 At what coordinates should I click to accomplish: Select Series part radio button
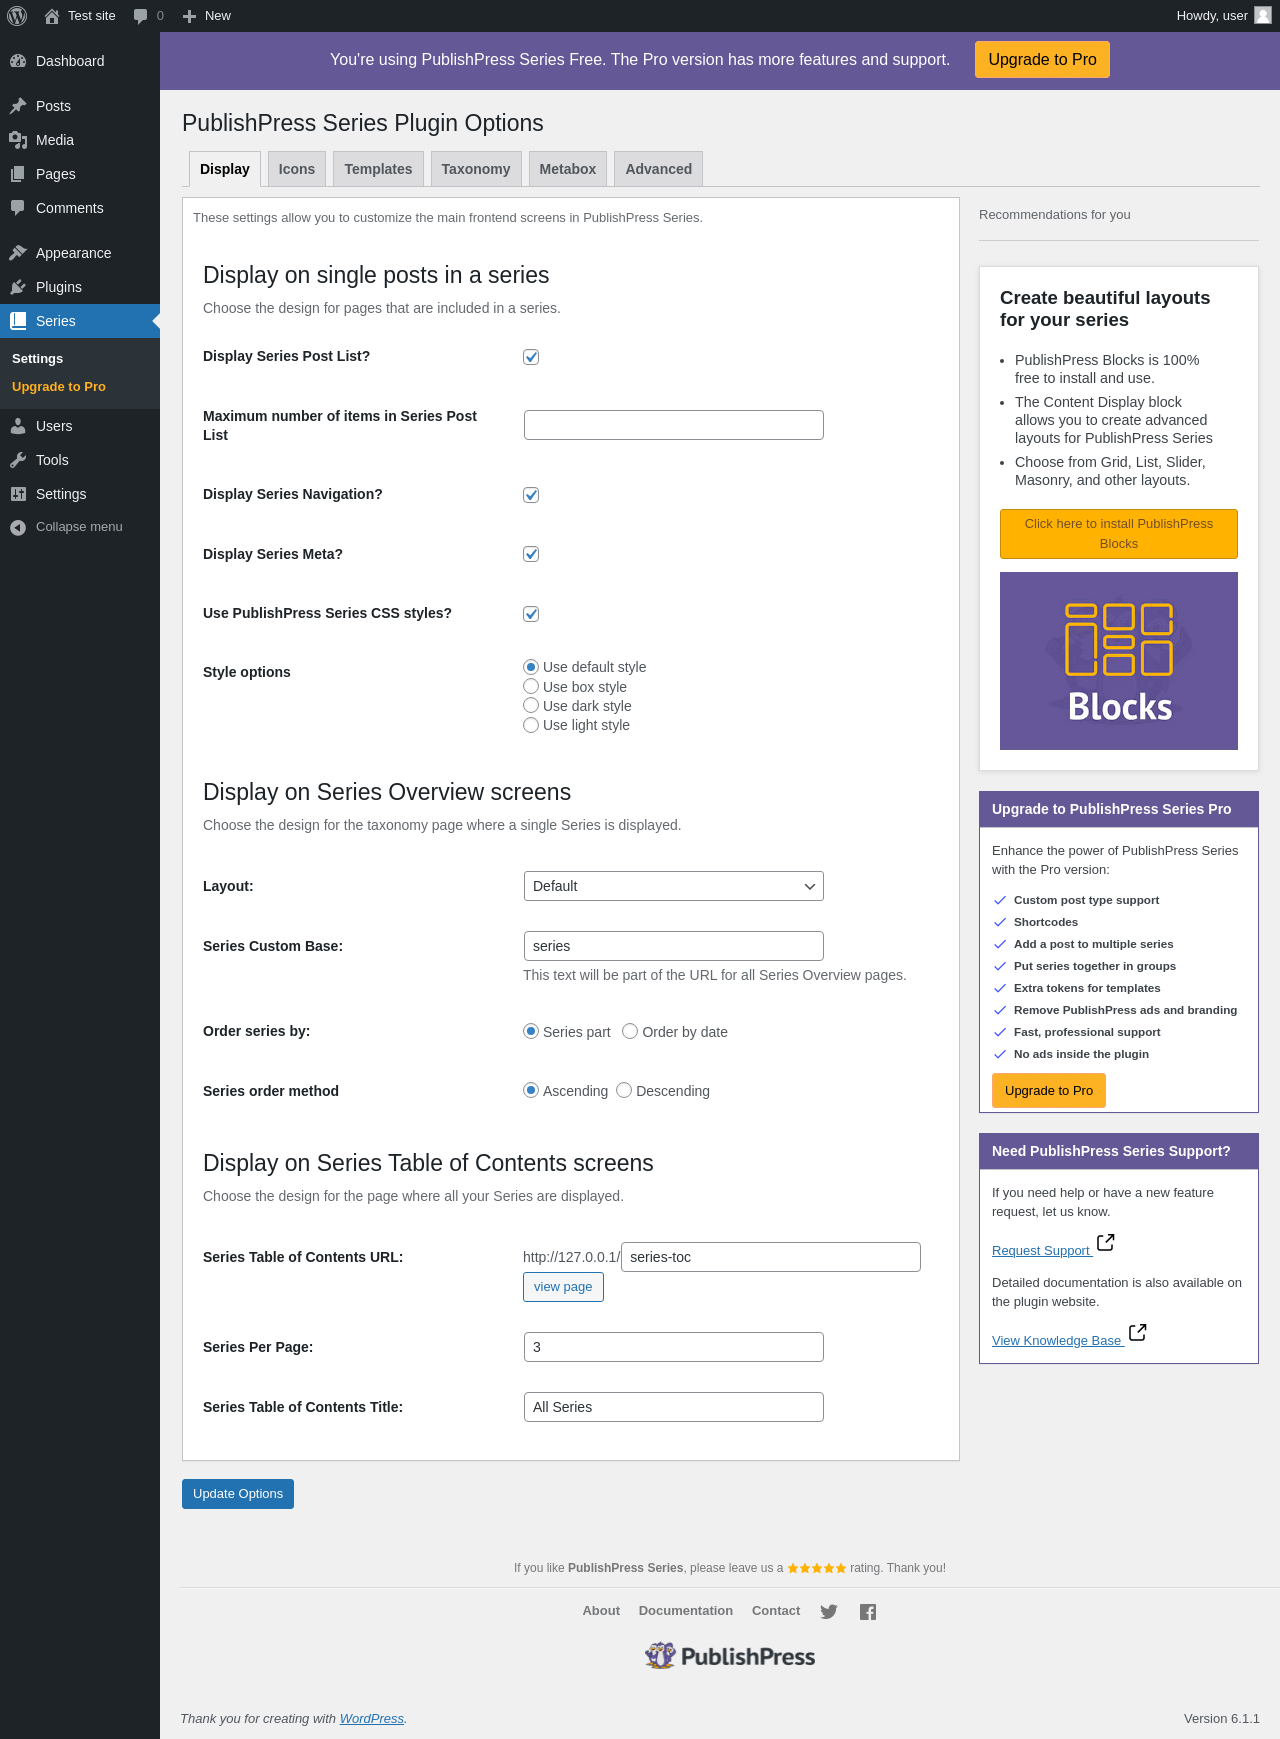531,1031
